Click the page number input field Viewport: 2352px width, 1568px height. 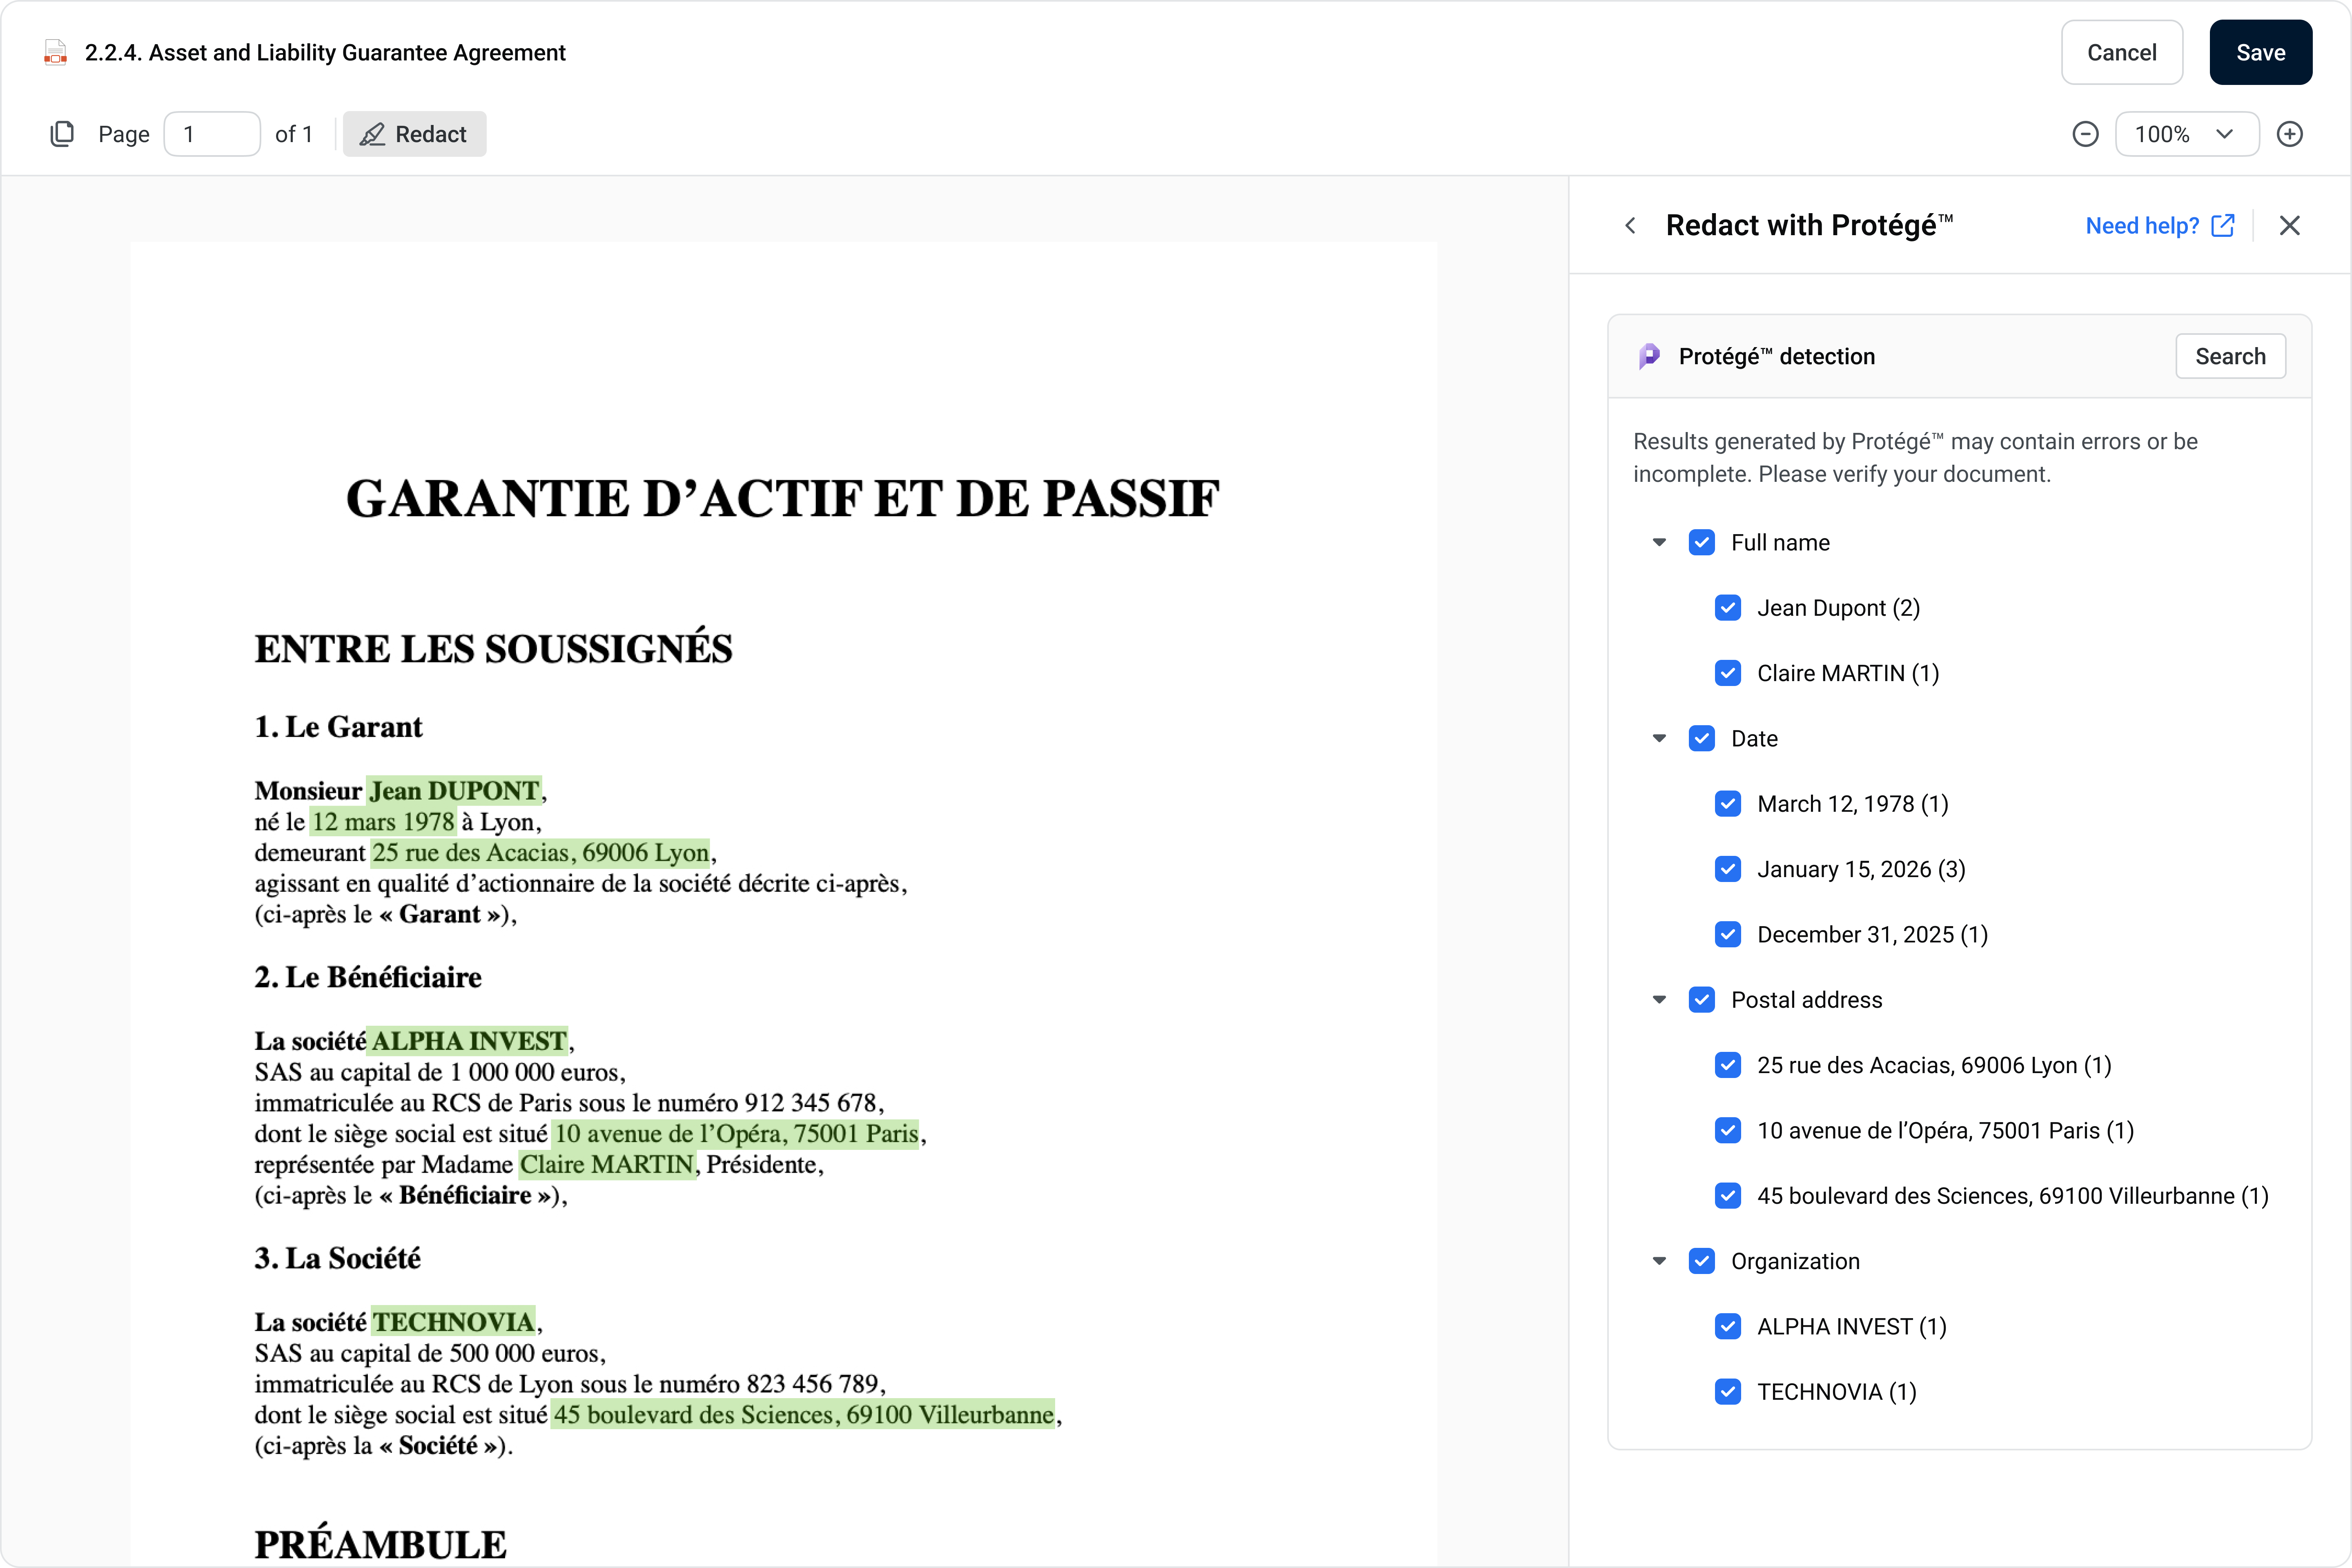click(x=212, y=134)
